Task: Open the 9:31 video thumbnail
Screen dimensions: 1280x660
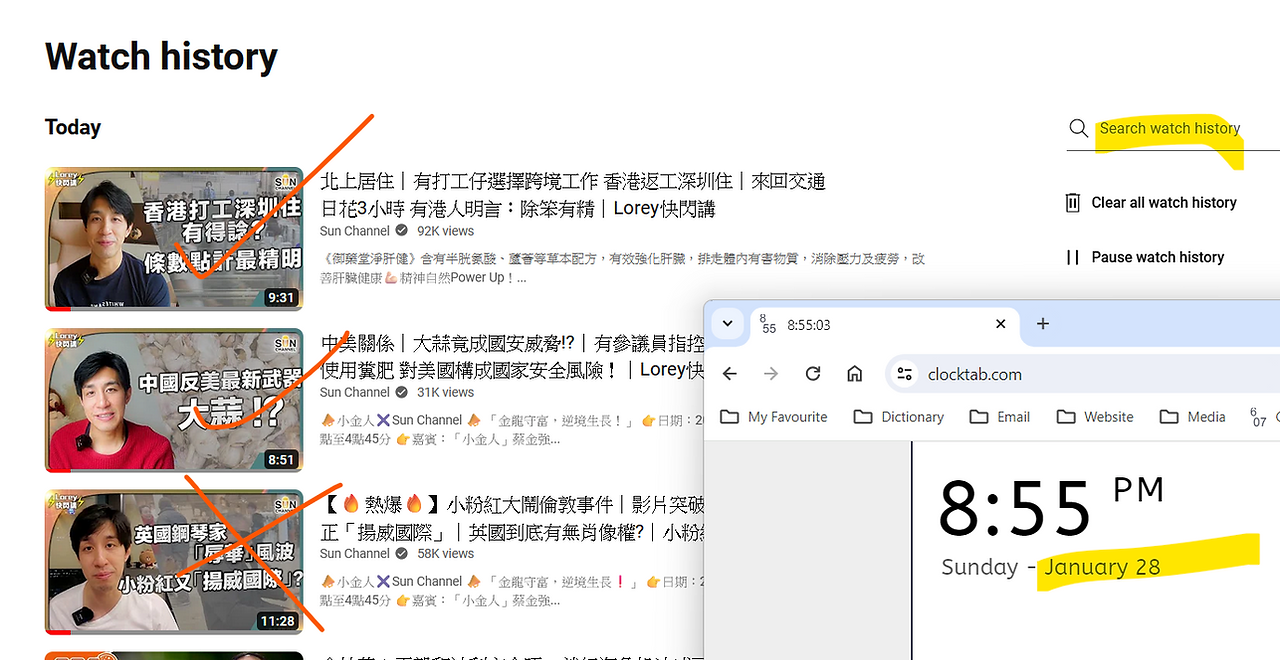Action: click(174, 239)
